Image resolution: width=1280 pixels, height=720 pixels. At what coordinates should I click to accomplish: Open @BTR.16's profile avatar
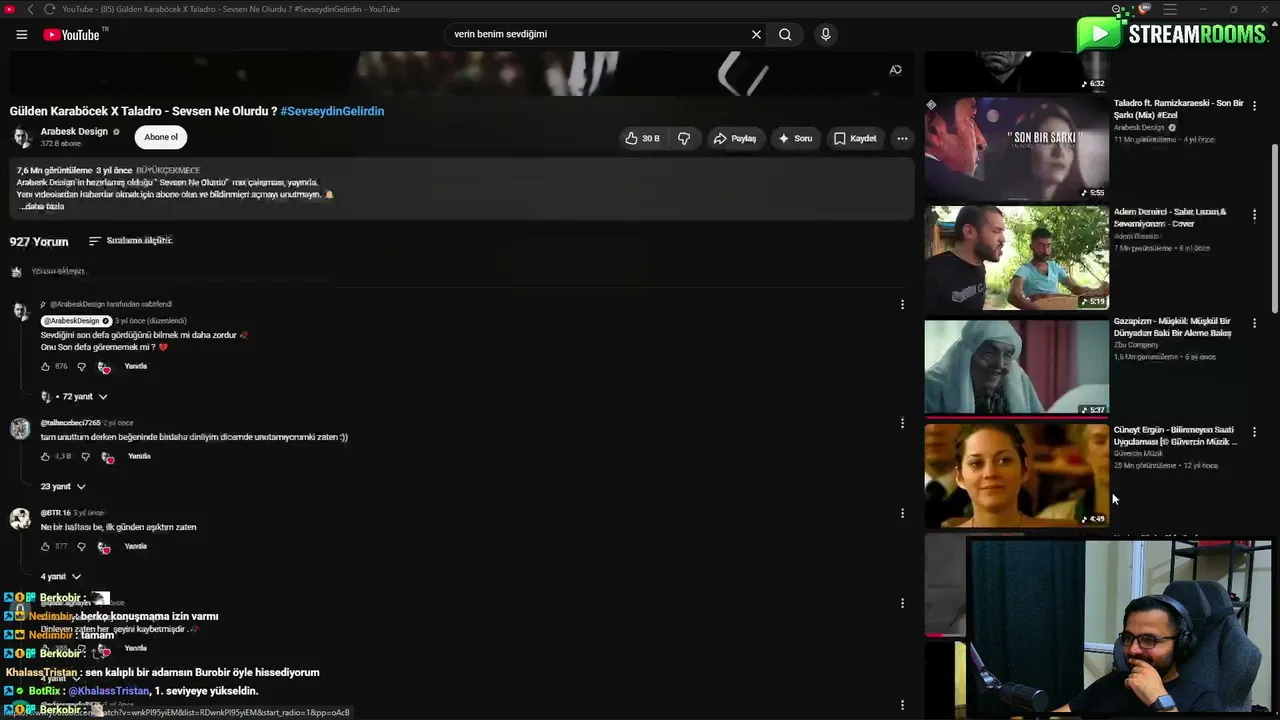21,518
